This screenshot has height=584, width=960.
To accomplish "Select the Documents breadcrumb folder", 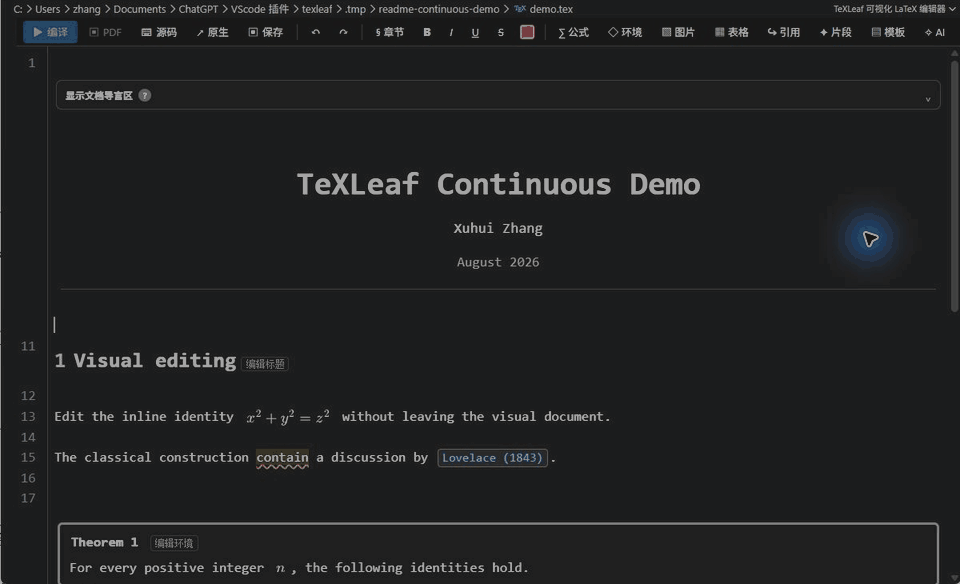I will pos(140,9).
